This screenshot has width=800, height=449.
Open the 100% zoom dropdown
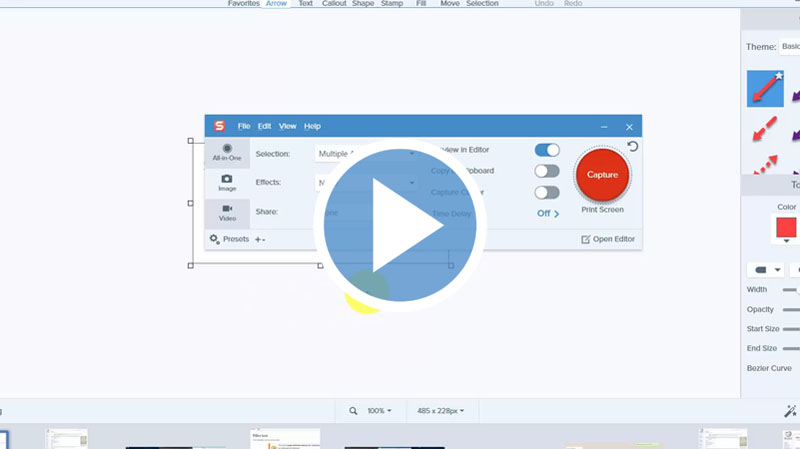(x=379, y=411)
